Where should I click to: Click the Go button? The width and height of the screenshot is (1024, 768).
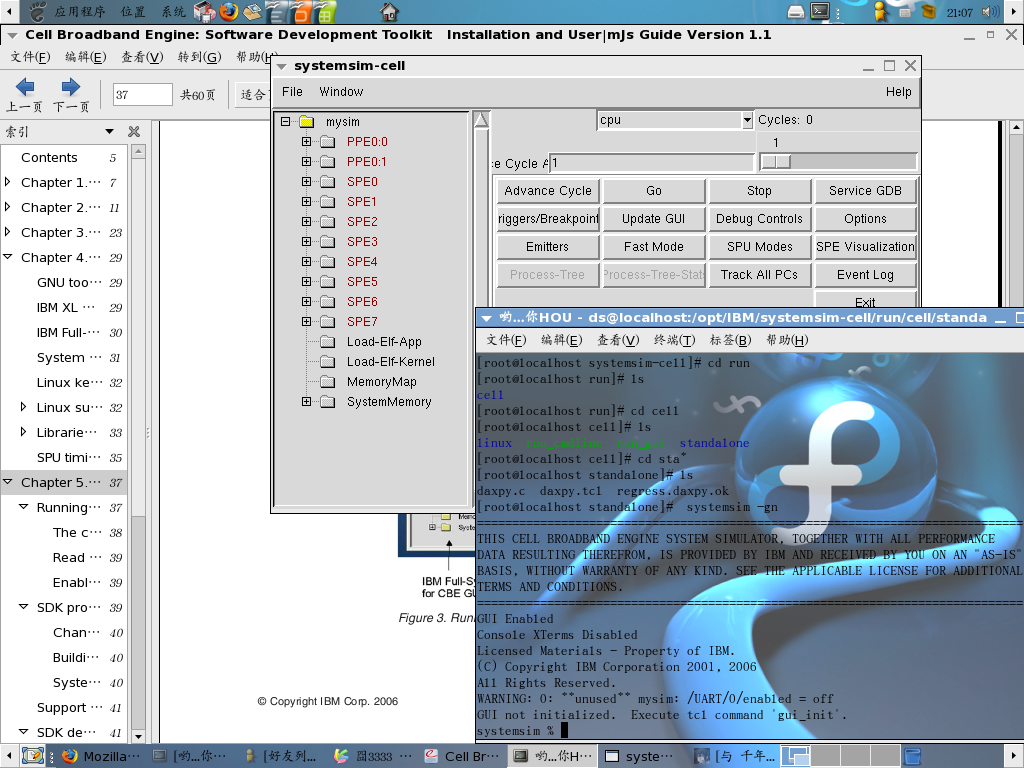(x=654, y=191)
